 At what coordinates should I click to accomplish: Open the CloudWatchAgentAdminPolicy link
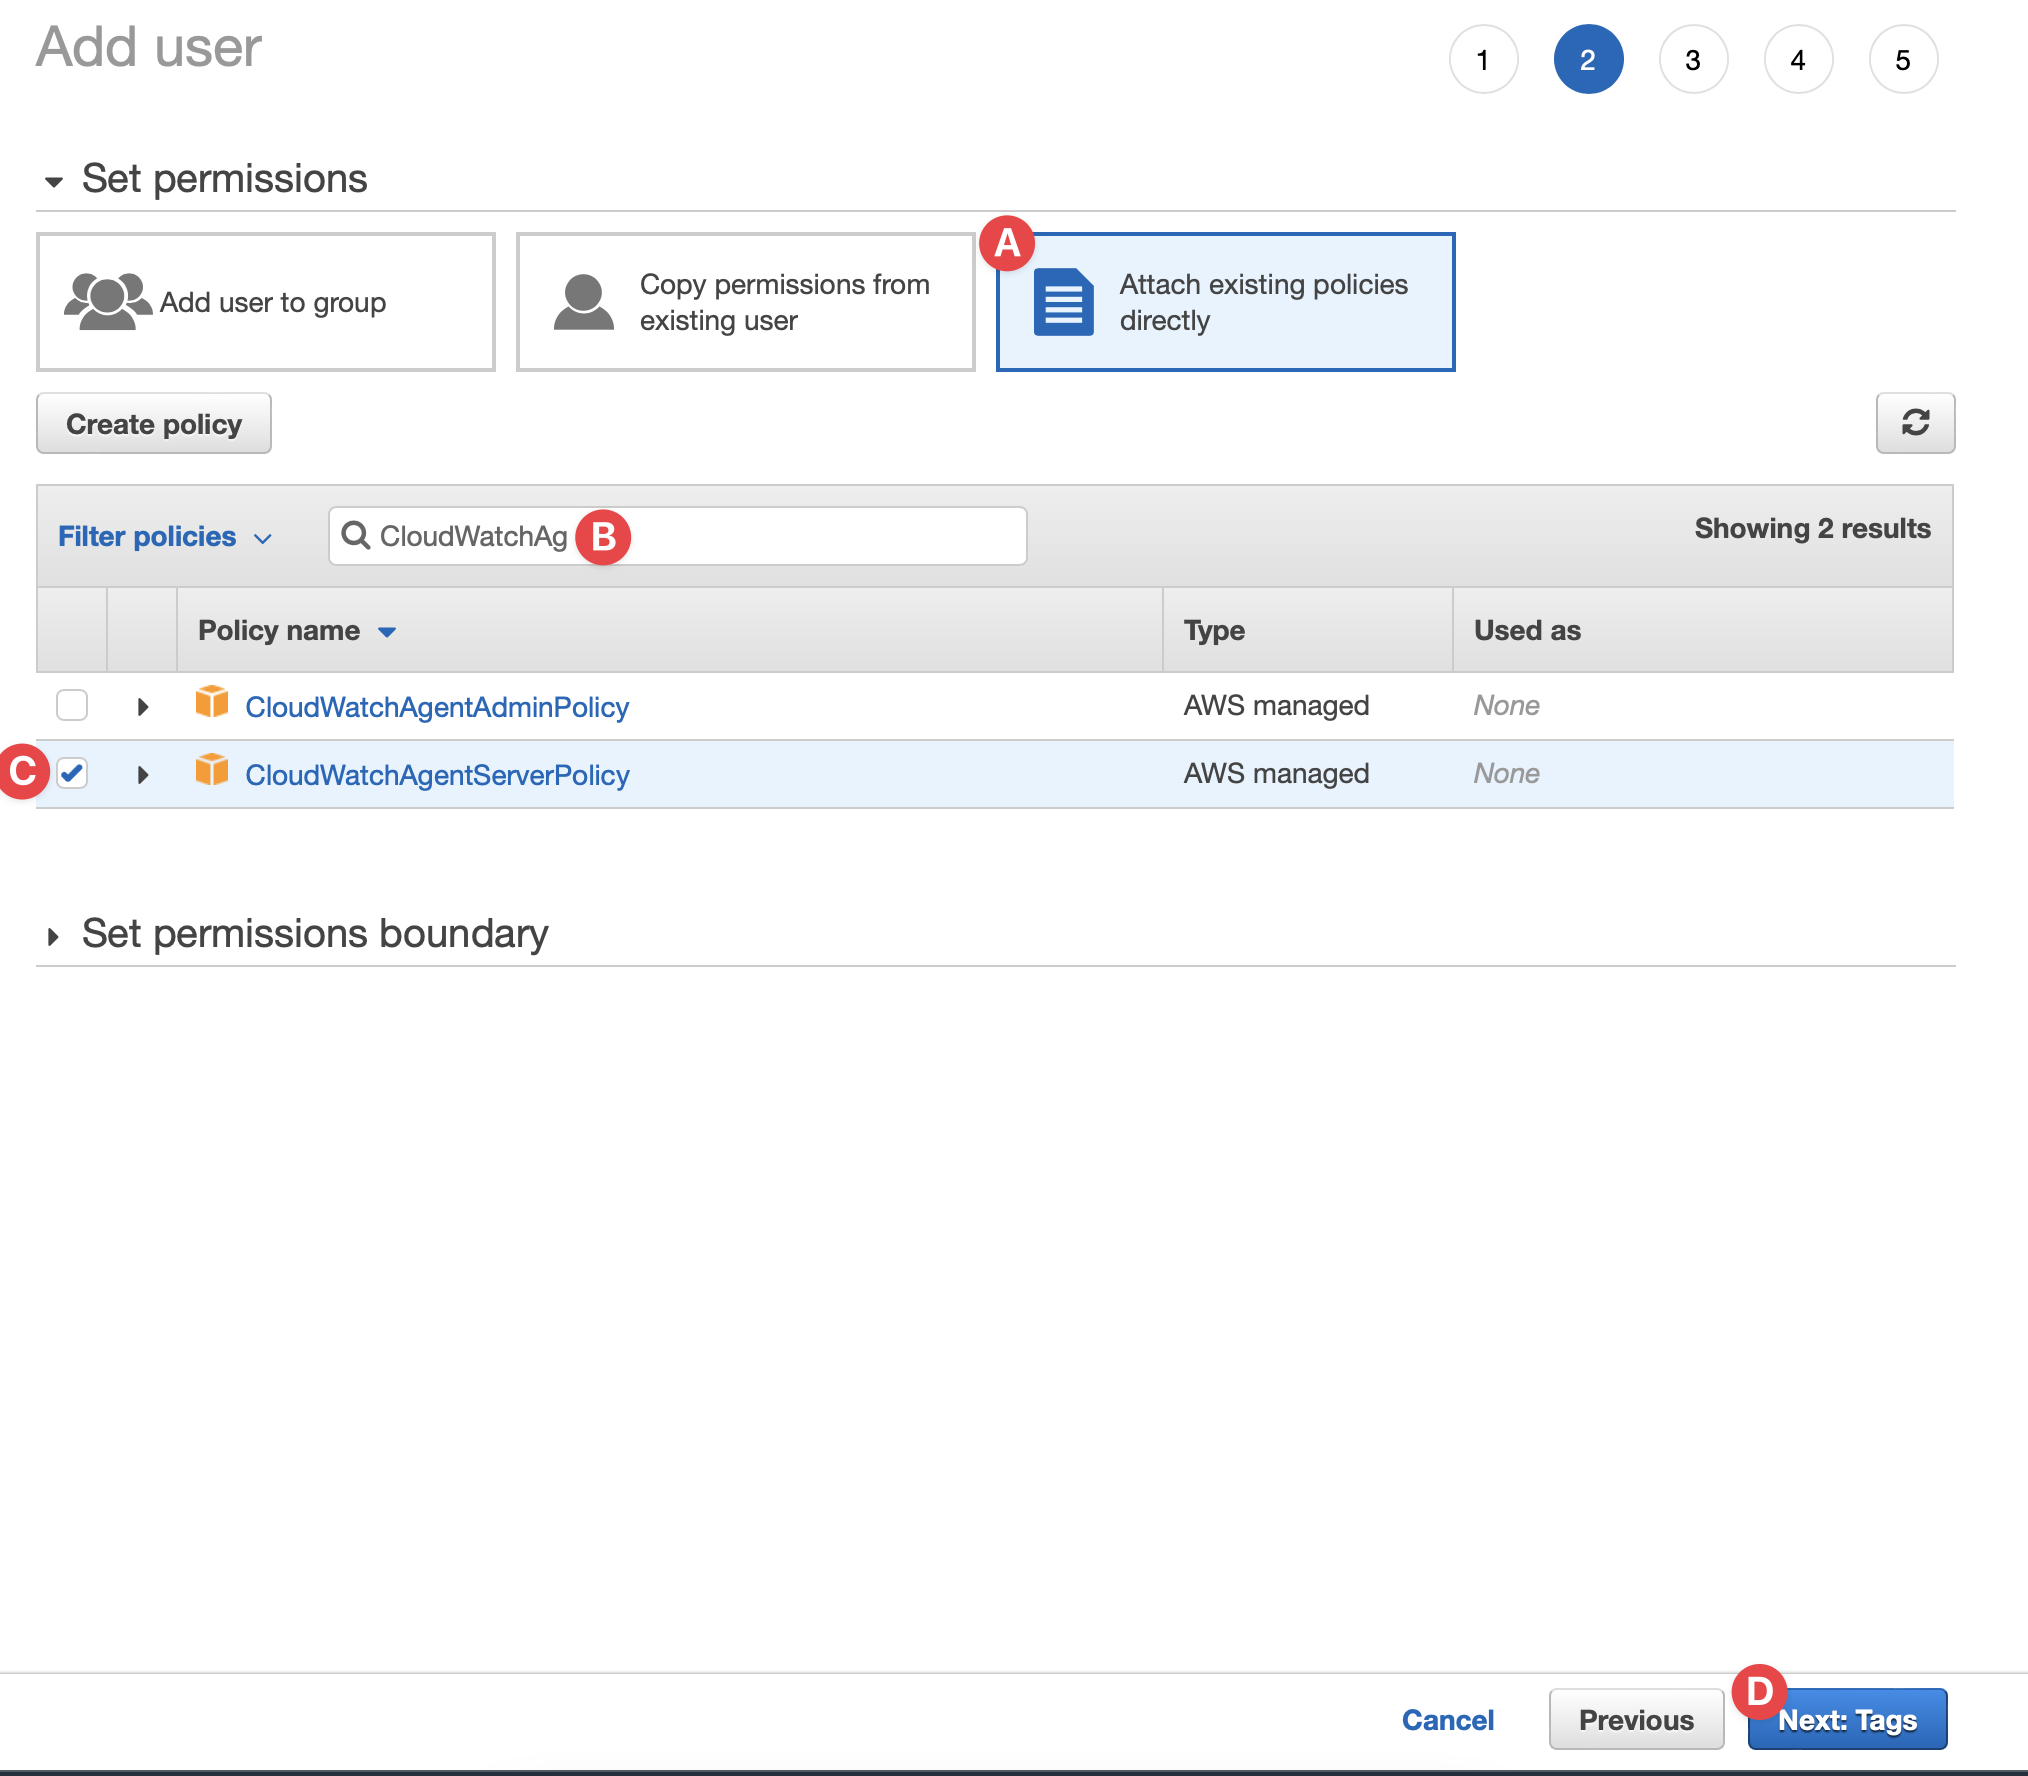[437, 707]
